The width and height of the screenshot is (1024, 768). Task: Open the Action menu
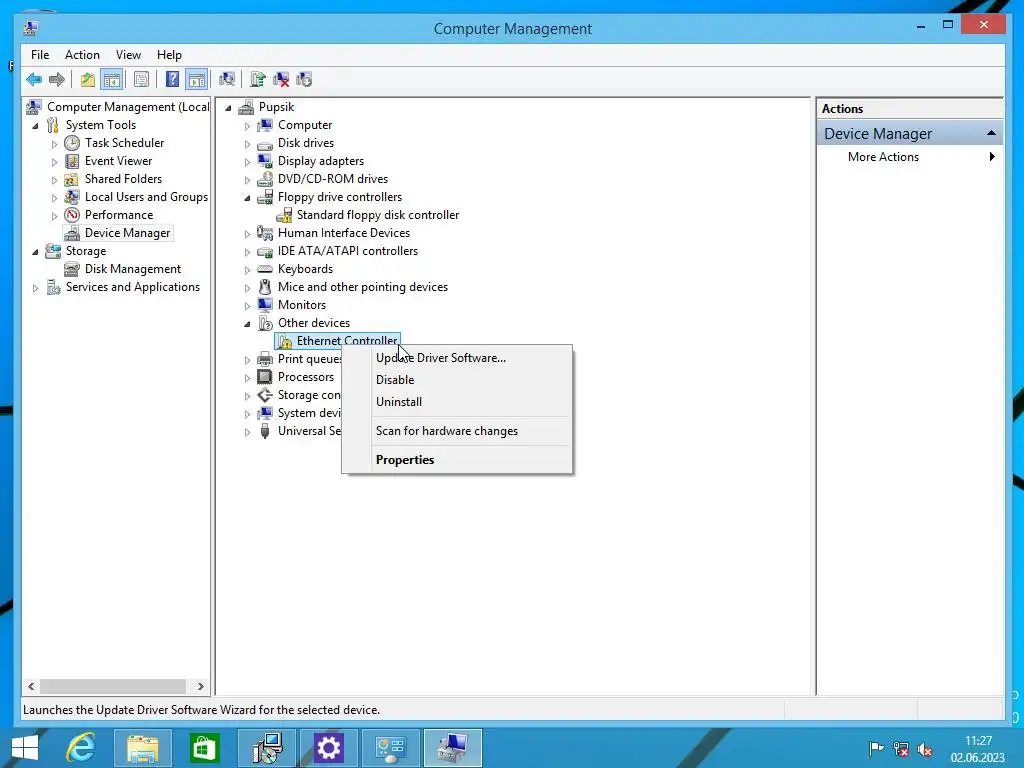[82, 55]
